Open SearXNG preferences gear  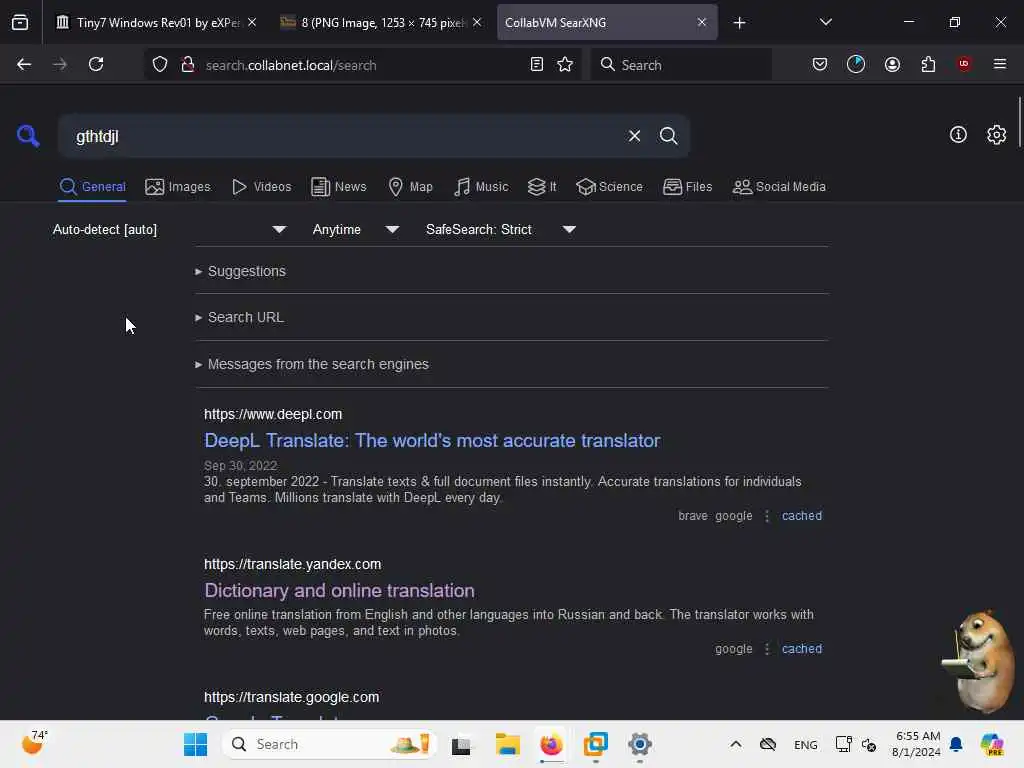click(996, 135)
